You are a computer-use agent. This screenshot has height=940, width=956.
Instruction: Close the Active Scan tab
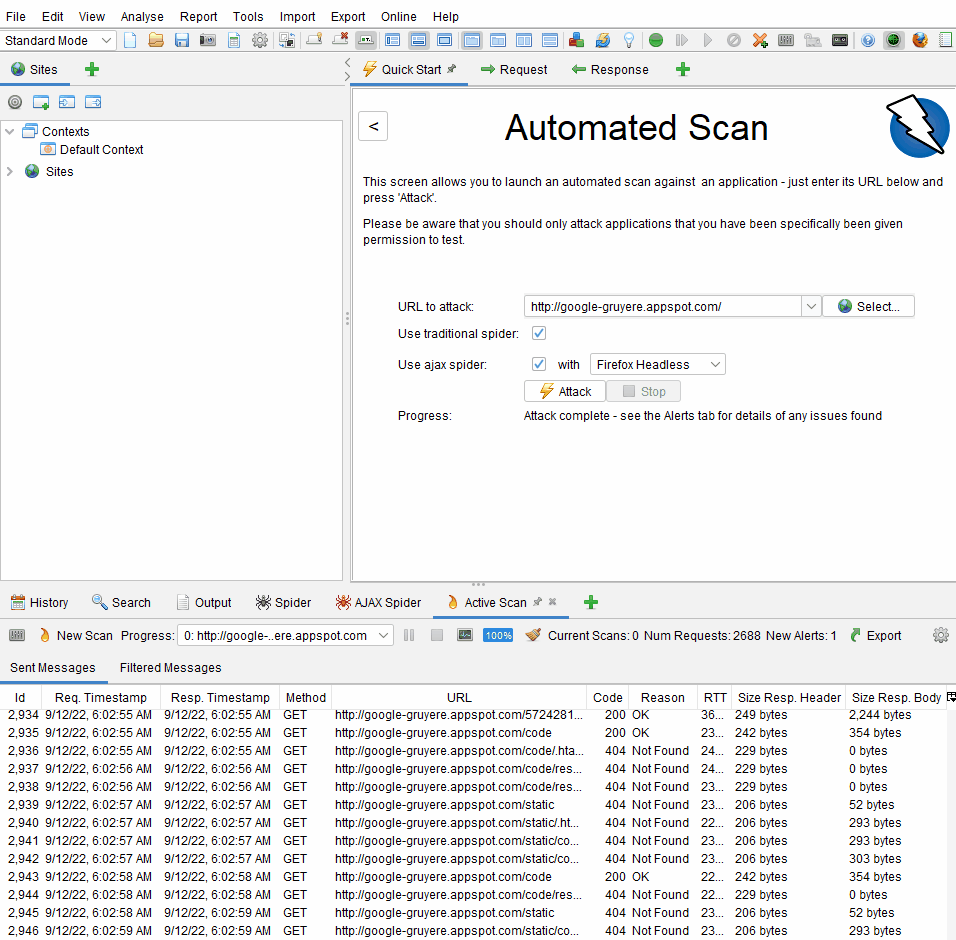552,602
